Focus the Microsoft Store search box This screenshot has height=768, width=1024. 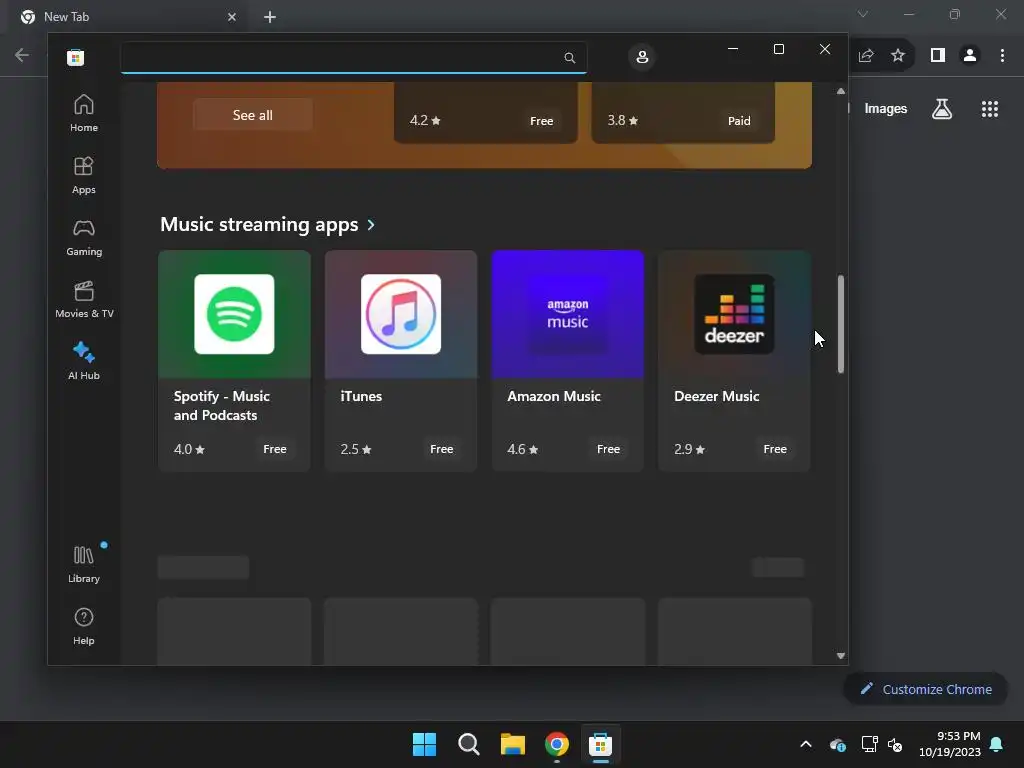[x=353, y=58]
